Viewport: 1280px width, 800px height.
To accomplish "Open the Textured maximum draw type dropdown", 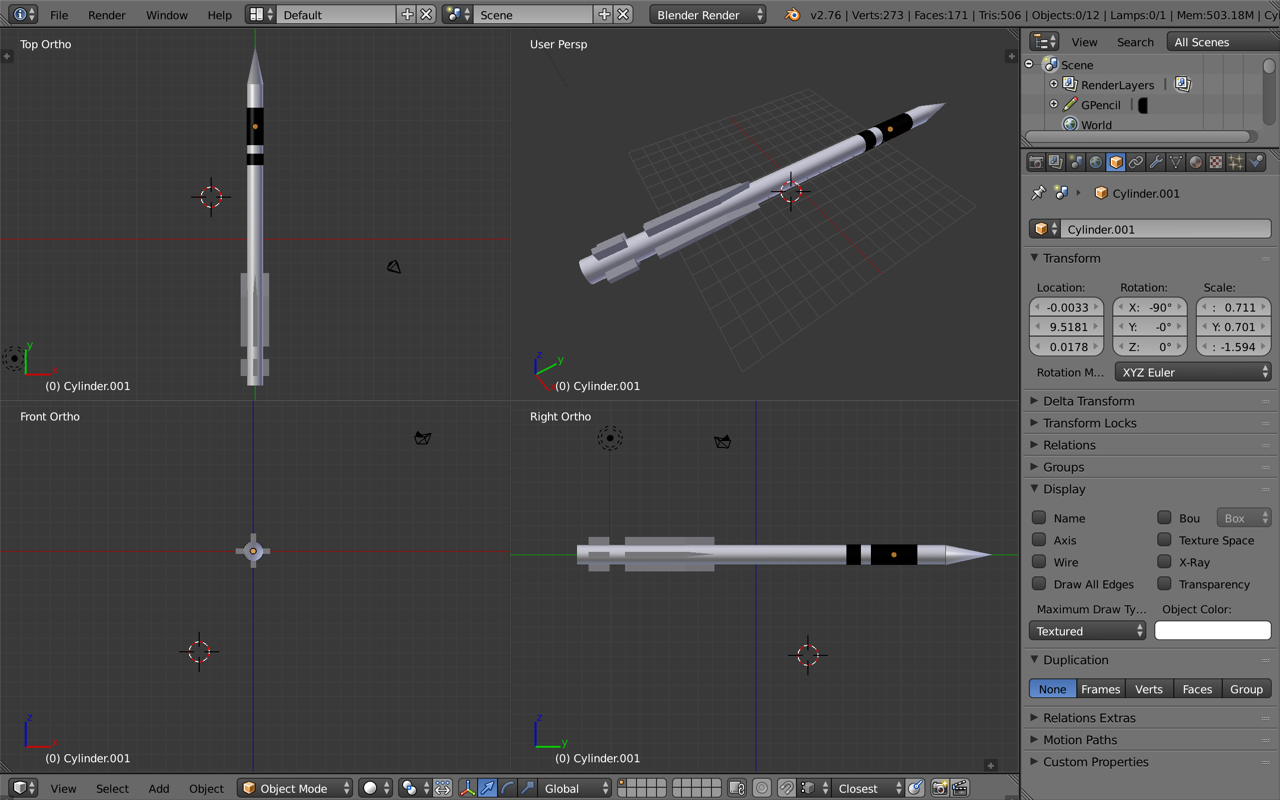I will 1087,631.
